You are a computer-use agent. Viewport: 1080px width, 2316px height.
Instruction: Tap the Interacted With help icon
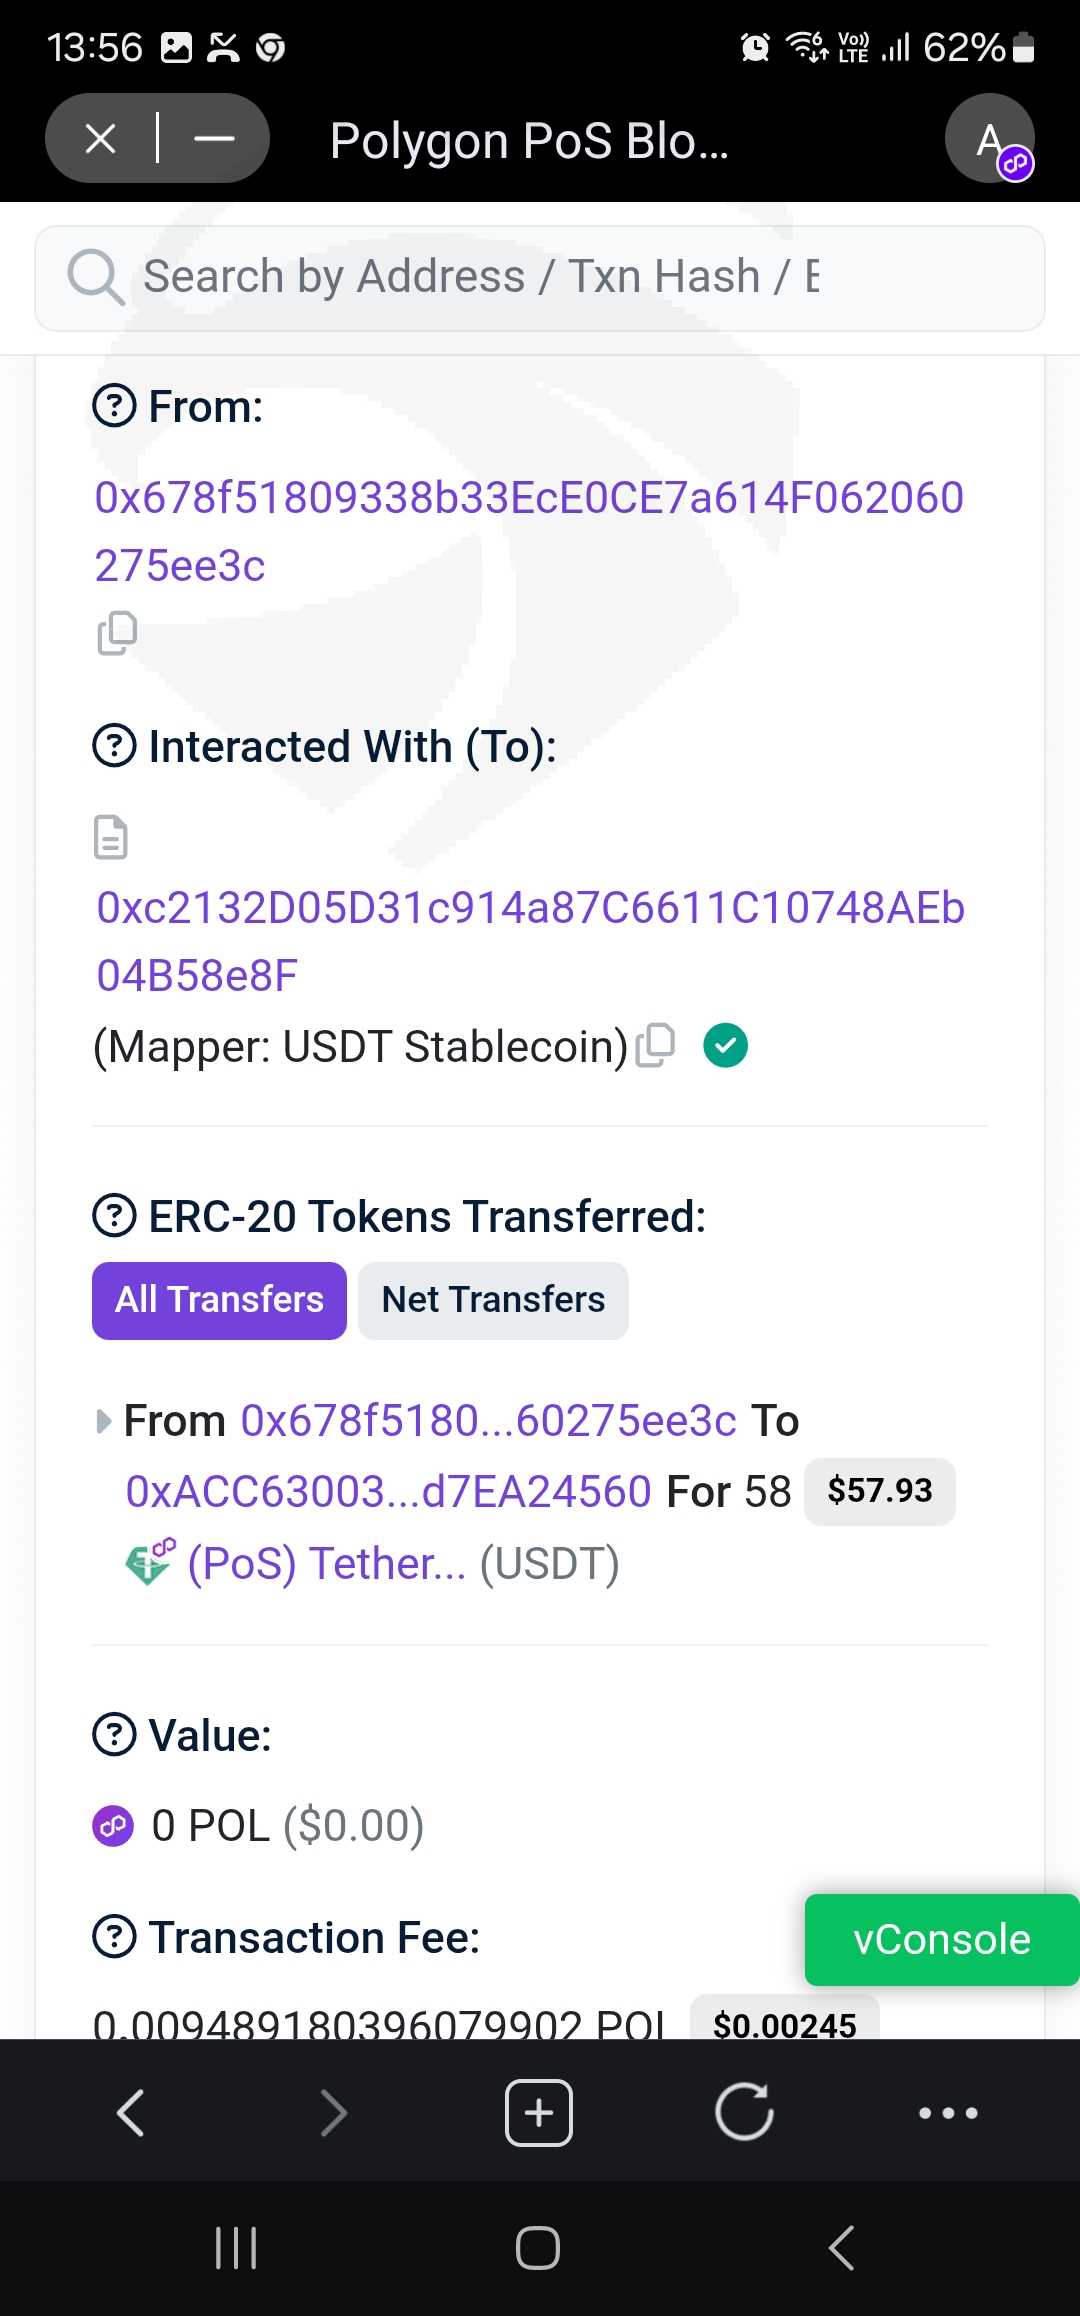[x=114, y=746]
